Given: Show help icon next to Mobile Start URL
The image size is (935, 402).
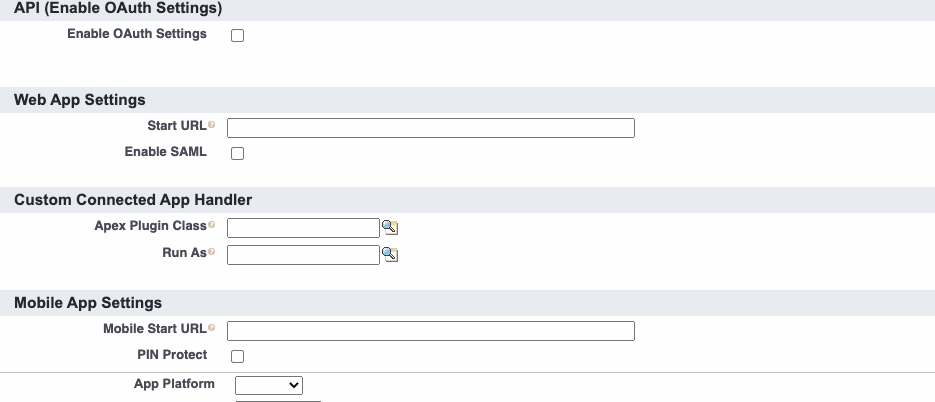Looking at the screenshot, I should point(211,328).
